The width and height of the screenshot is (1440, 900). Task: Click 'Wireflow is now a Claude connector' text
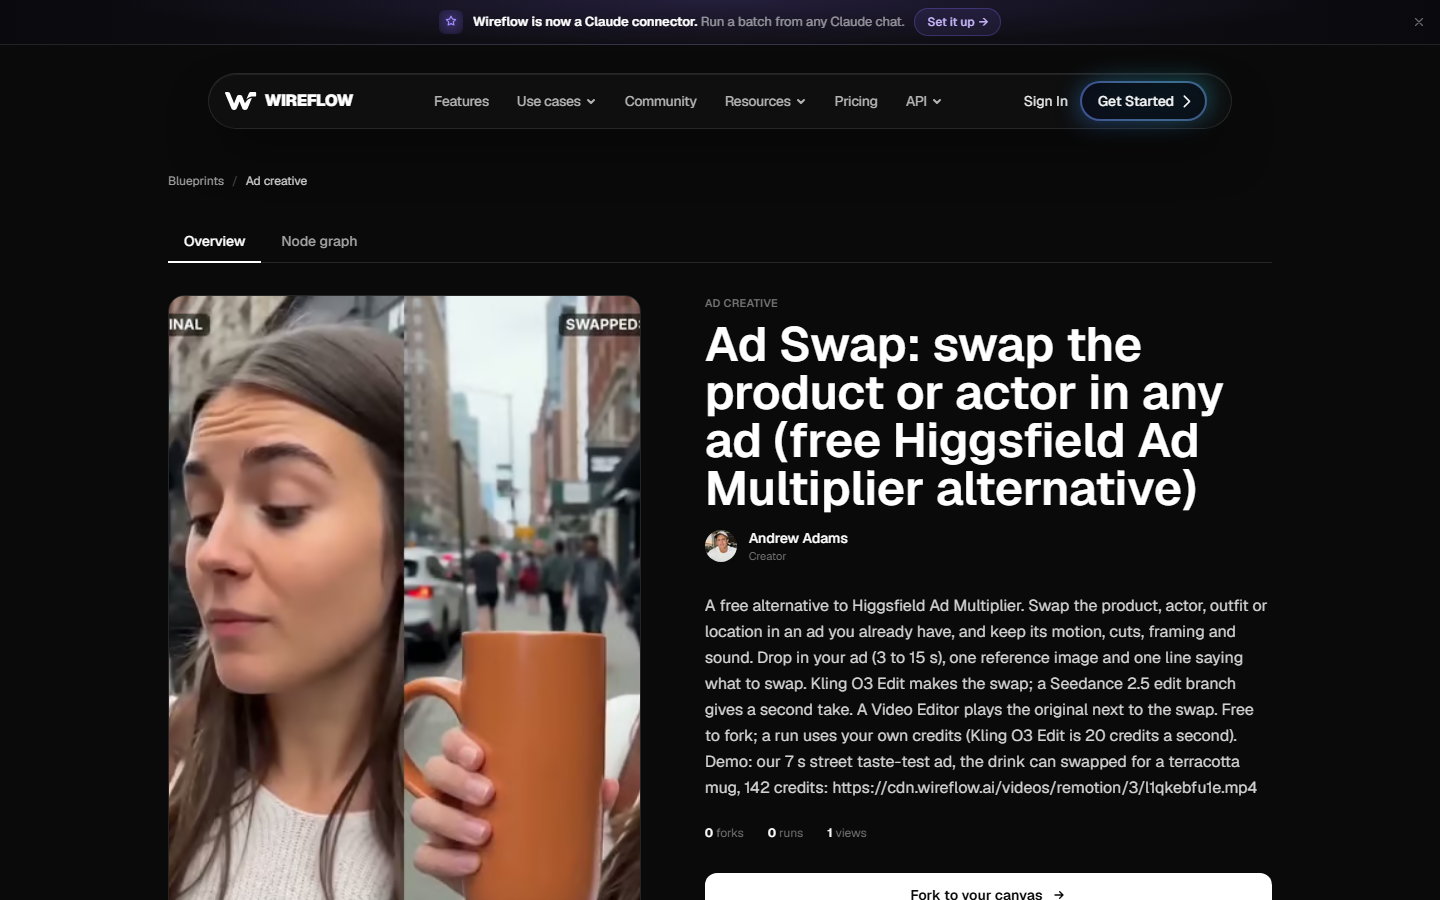(585, 22)
